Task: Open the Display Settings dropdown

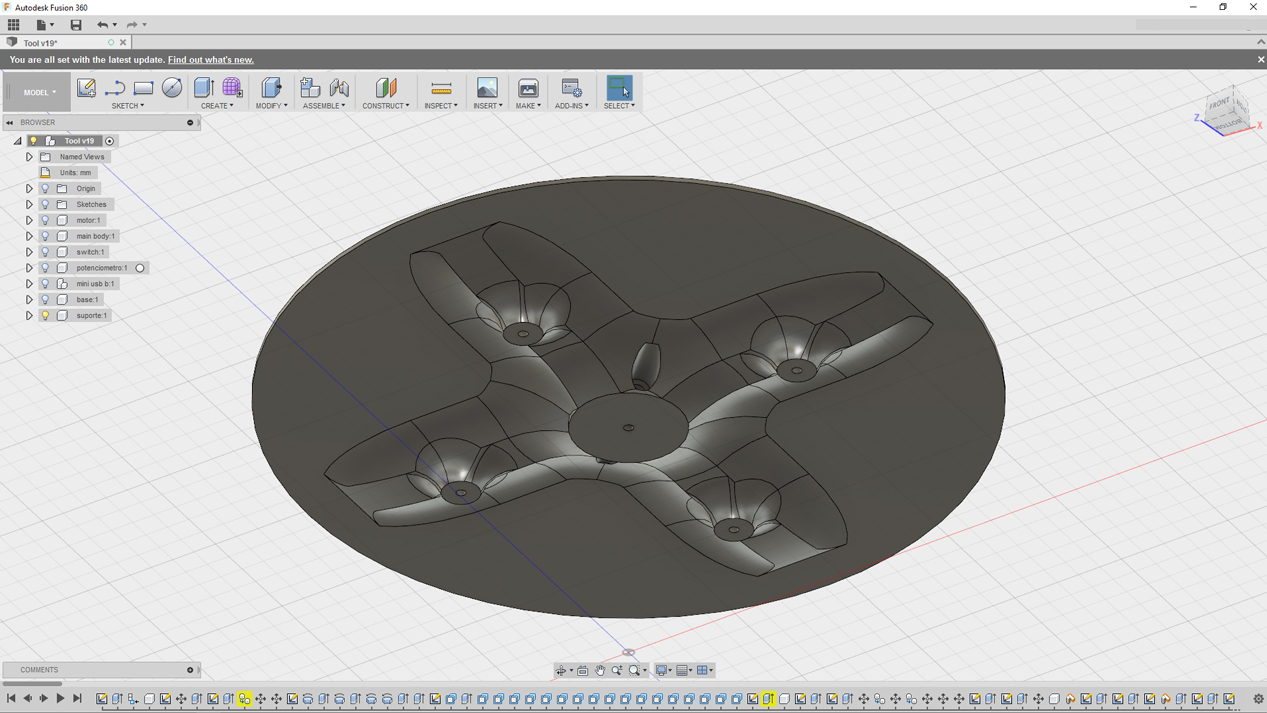Action: (x=664, y=670)
